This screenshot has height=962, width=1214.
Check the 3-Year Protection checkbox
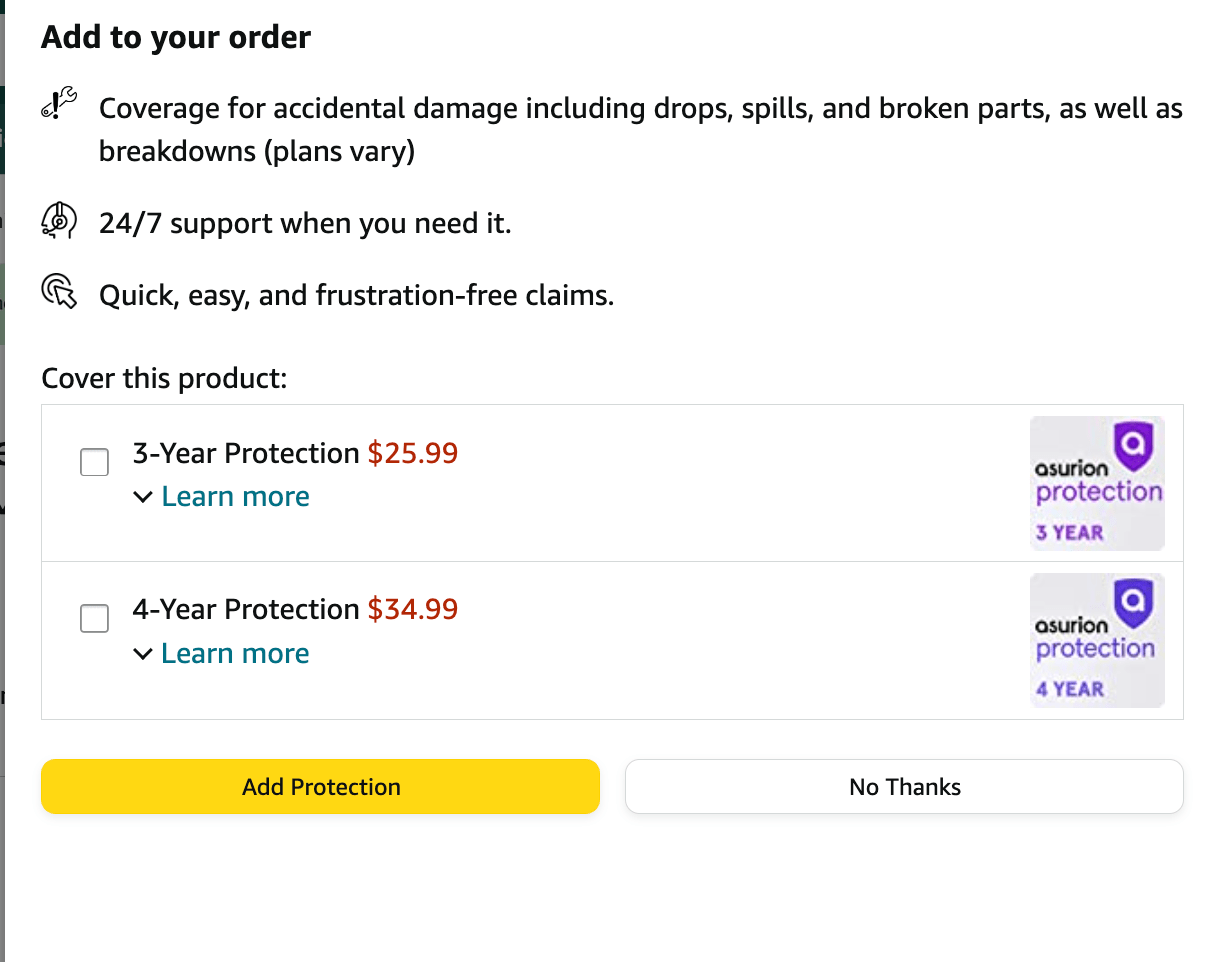pyautogui.click(x=94, y=462)
